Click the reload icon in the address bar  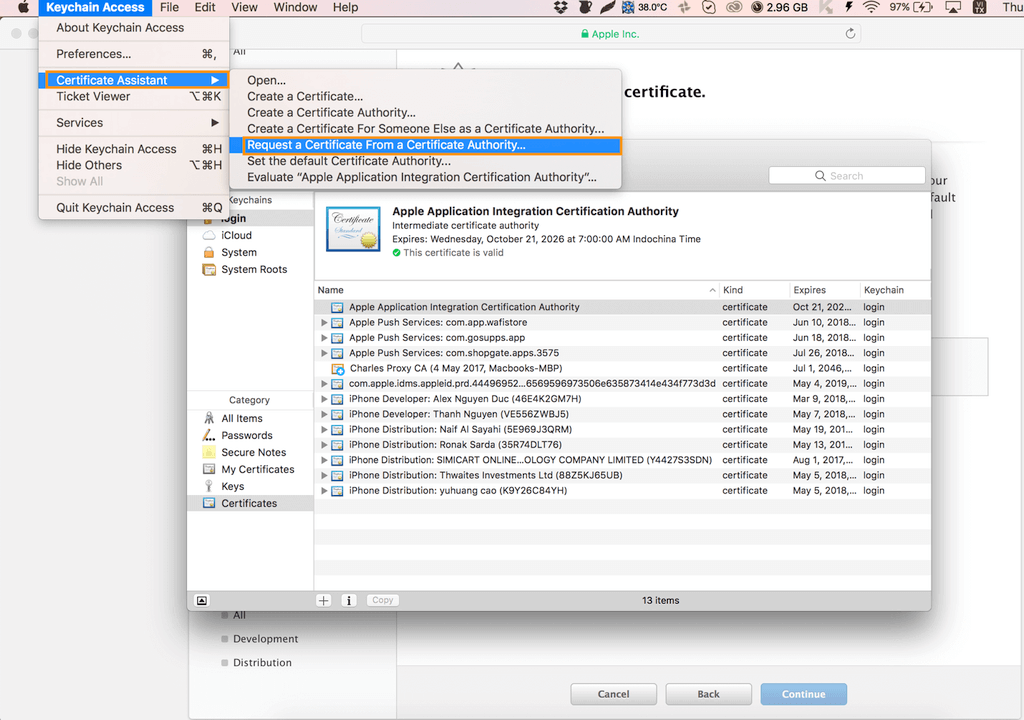coord(850,33)
